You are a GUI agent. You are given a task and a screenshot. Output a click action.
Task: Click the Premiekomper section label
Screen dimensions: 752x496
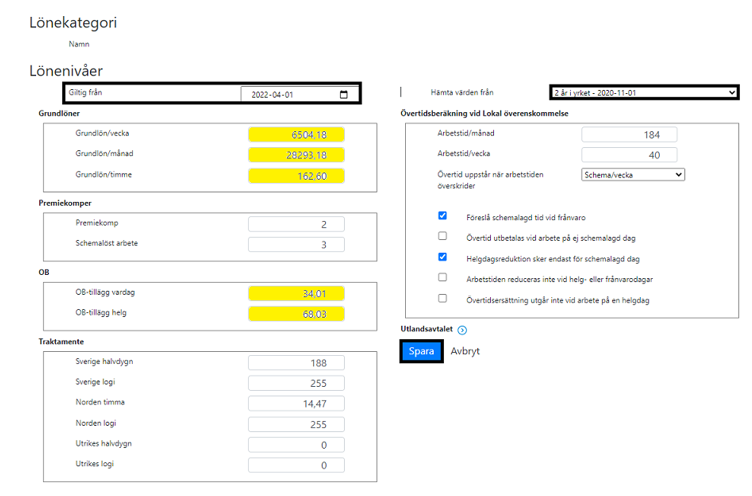coord(65,203)
